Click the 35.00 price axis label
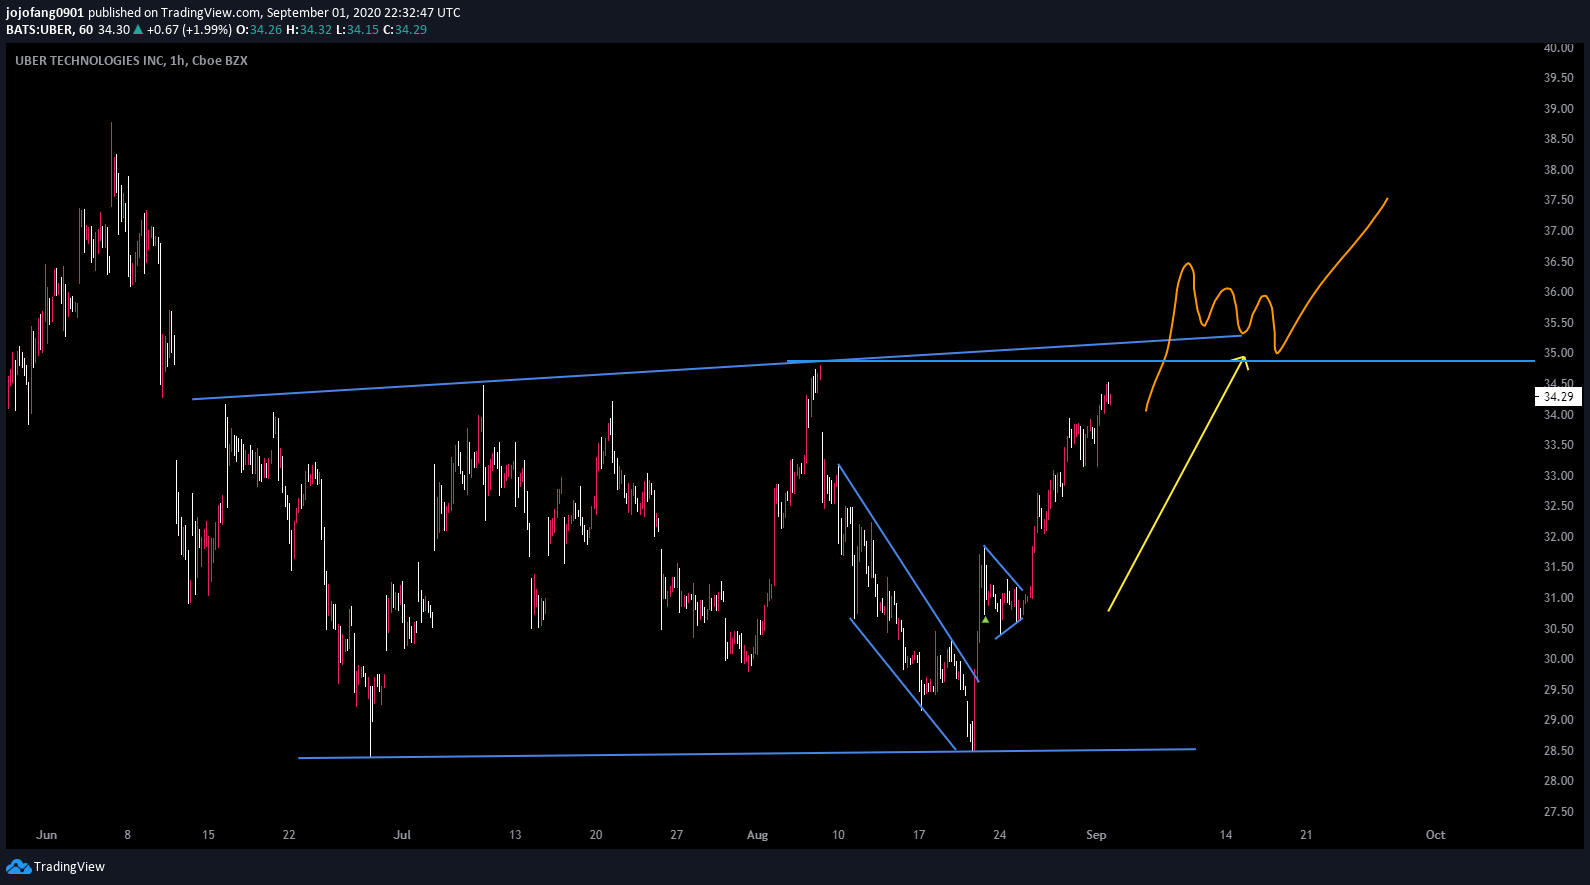 [1558, 353]
